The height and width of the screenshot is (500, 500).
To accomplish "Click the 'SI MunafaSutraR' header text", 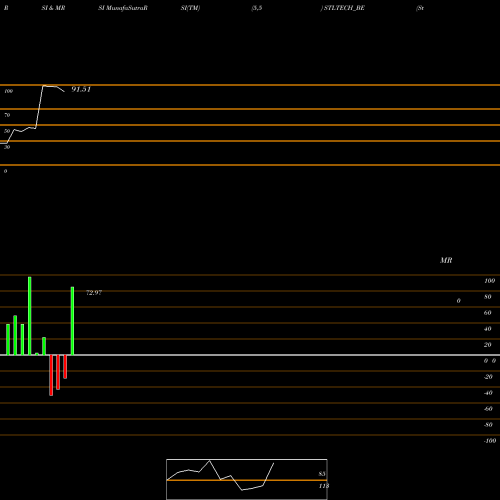I will coord(123,8).
